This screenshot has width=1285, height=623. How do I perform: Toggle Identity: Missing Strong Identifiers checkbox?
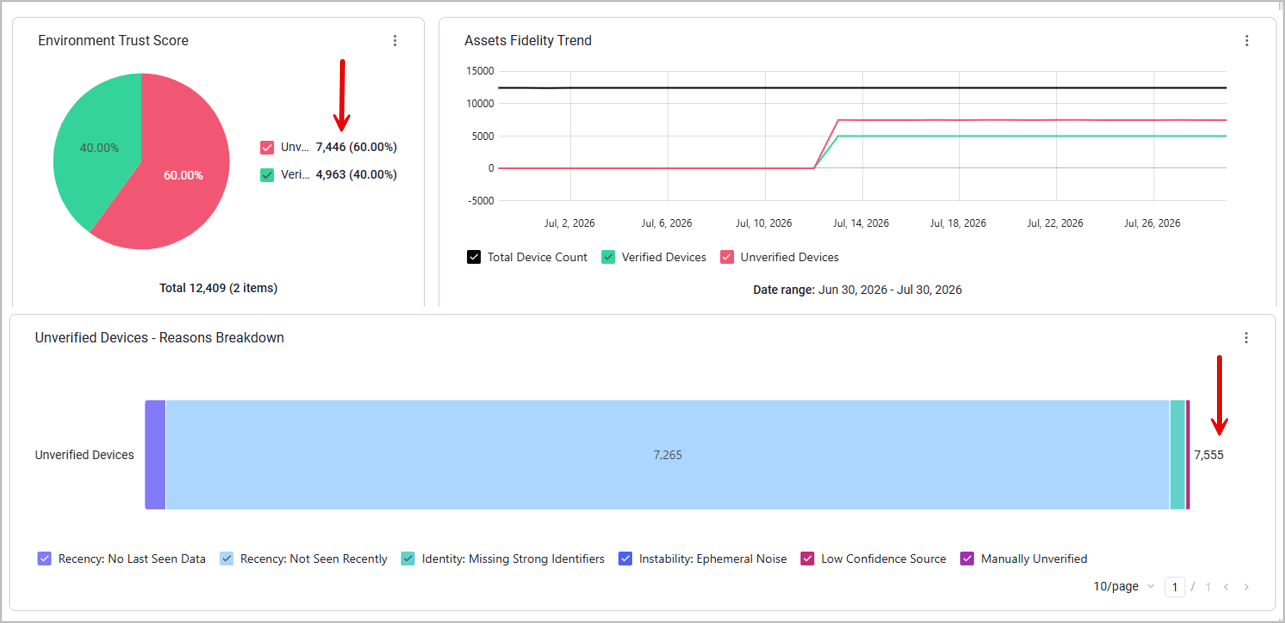(408, 559)
